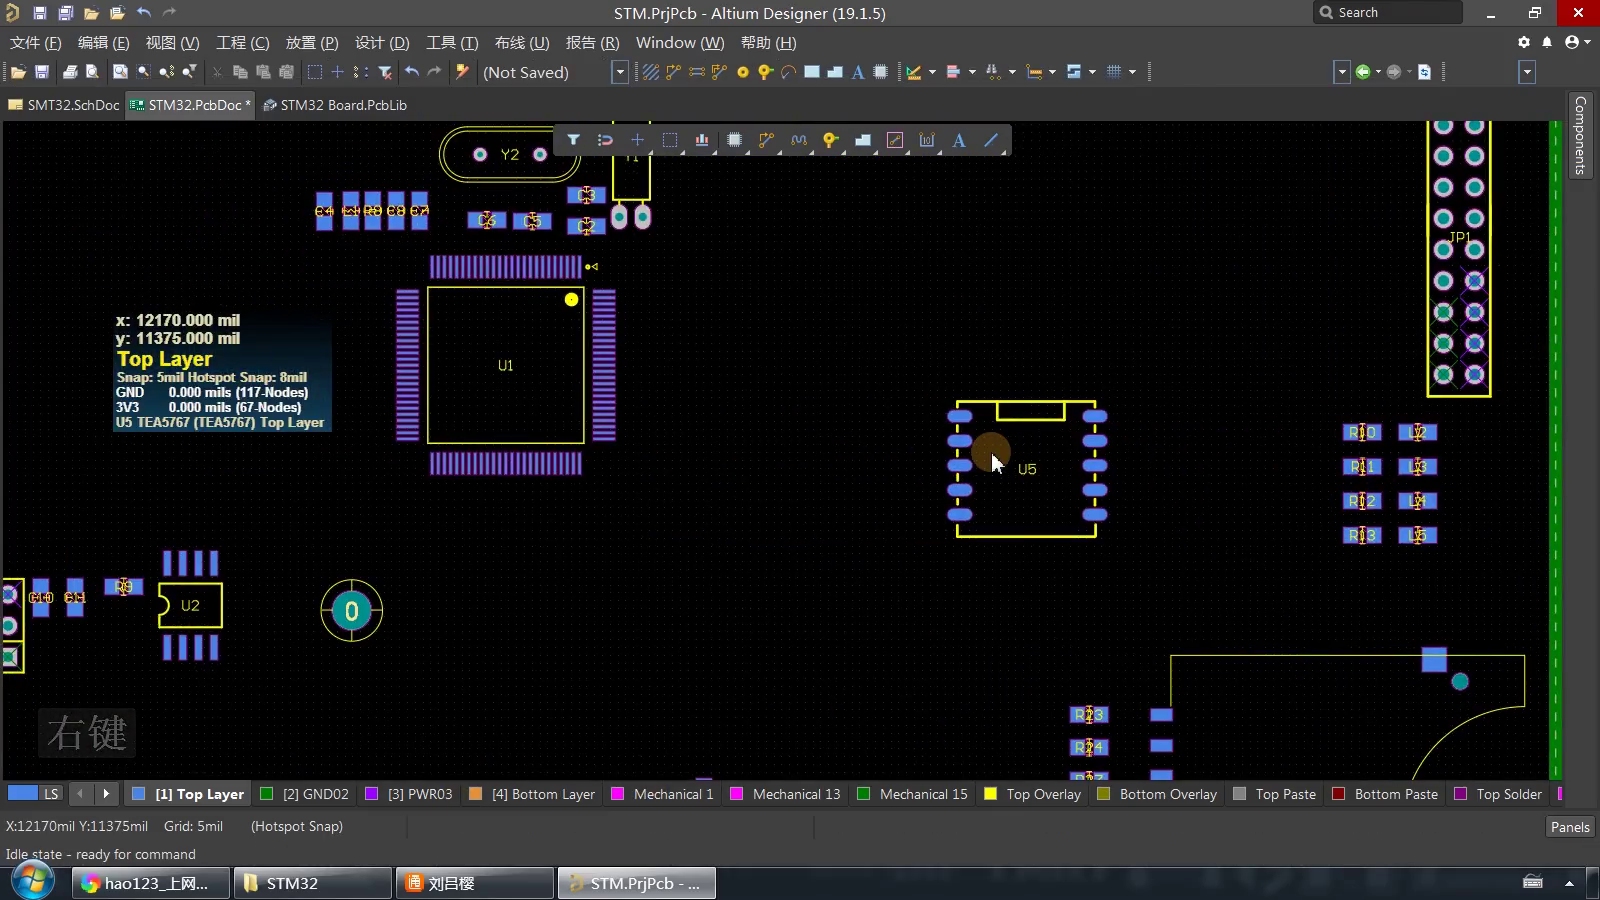Open the selection filter in the heads-up toolbar
The height and width of the screenshot is (900, 1600).
click(x=575, y=140)
